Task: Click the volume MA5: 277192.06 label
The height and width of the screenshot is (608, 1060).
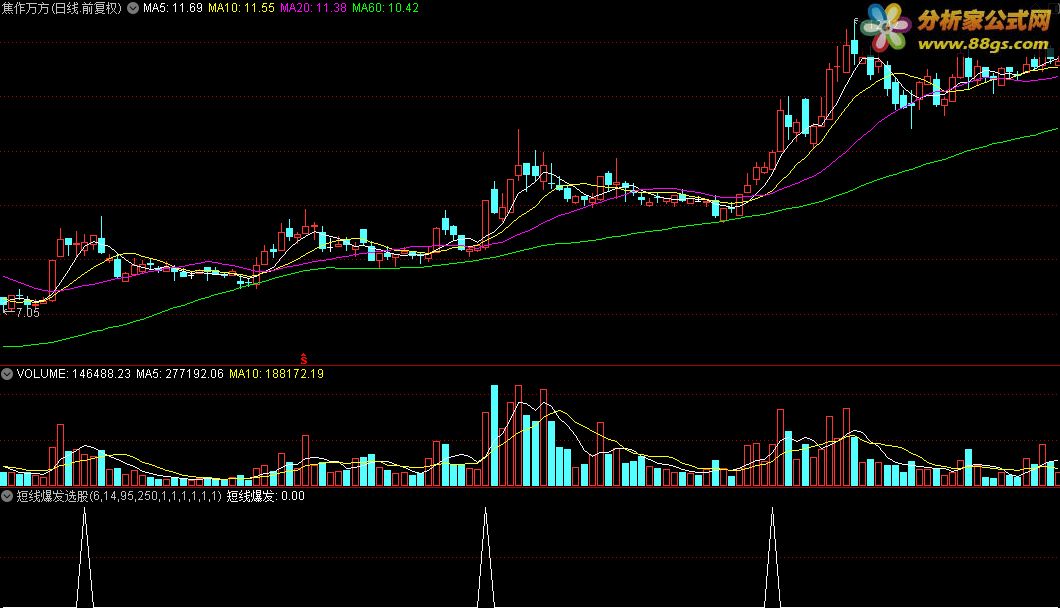Action: click(x=180, y=374)
